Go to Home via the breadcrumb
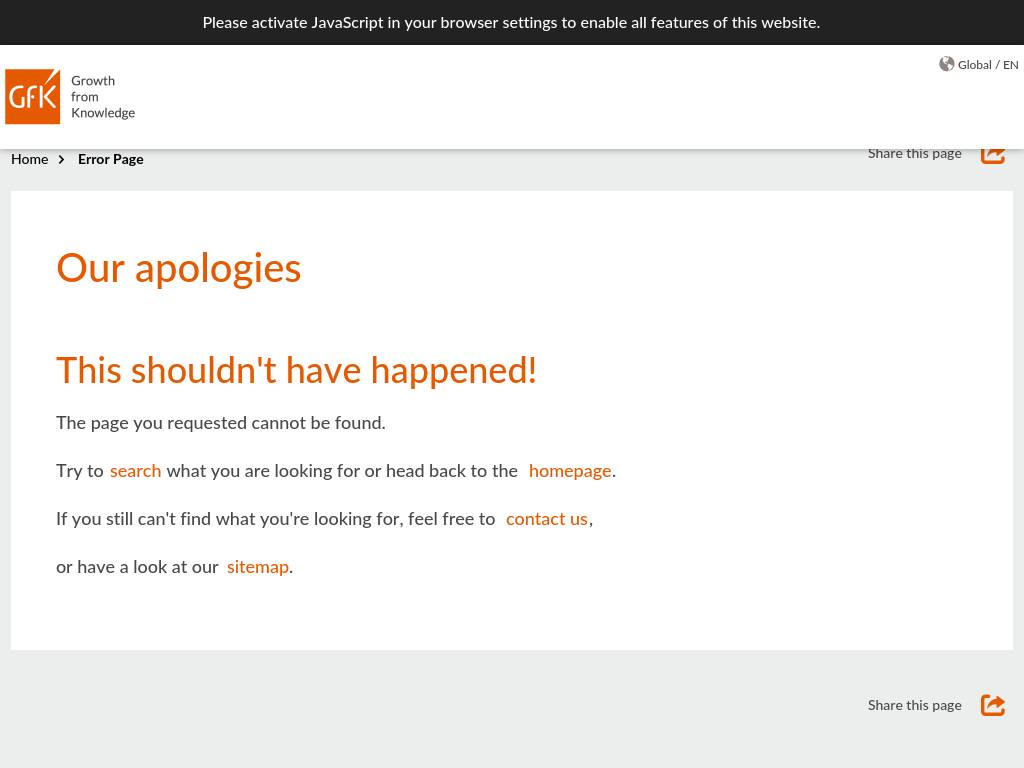The image size is (1024, 768). tap(29, 160)
